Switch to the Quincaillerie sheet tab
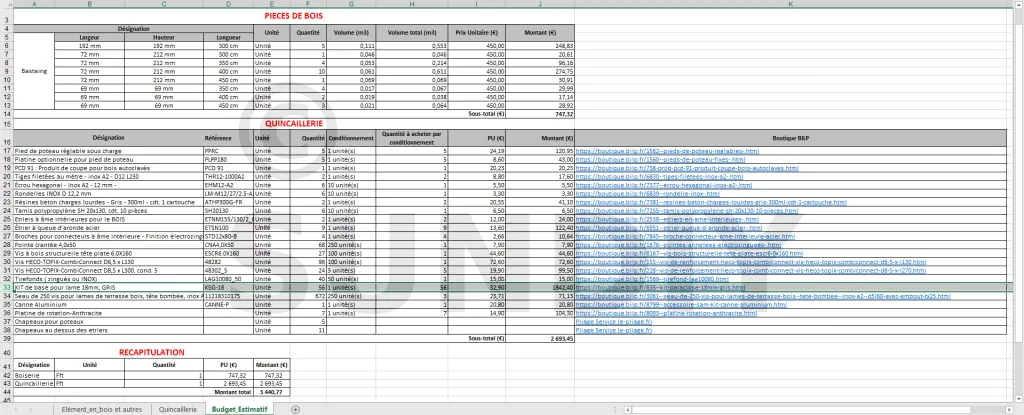The height and width of the screenshot is (415, 1024). pos(176,409)
